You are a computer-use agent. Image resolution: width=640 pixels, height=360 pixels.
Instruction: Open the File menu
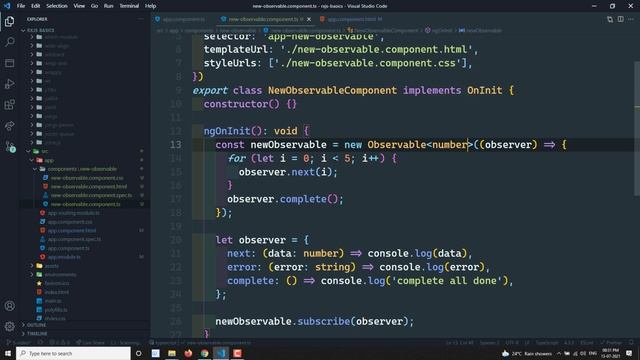21,6
